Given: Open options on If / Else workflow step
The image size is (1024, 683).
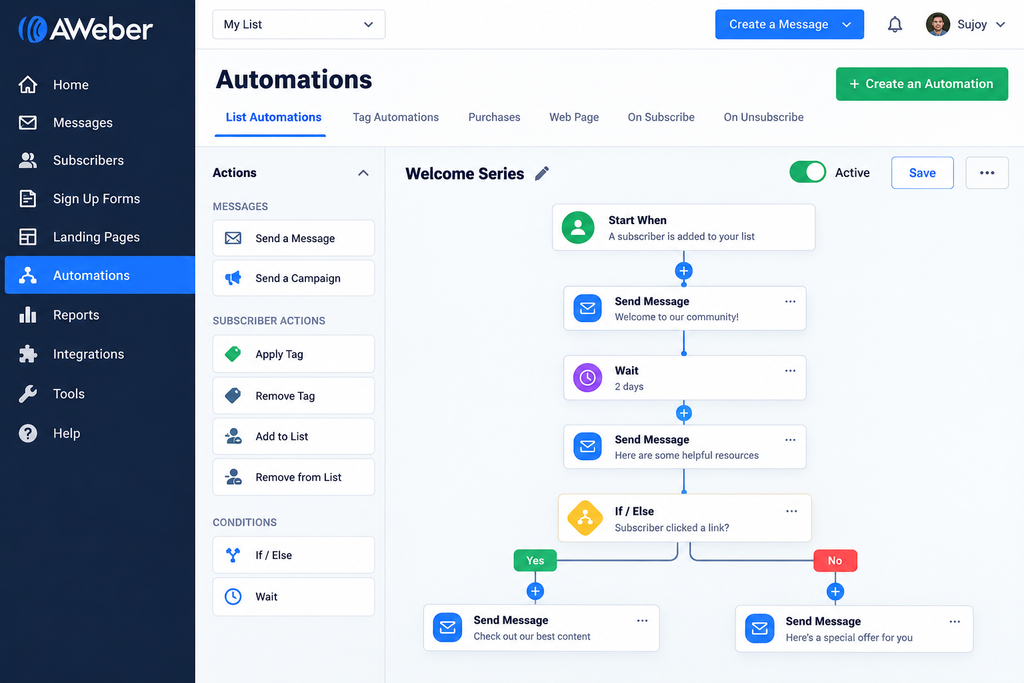Looking at the screenshot, I should [792, 511].
